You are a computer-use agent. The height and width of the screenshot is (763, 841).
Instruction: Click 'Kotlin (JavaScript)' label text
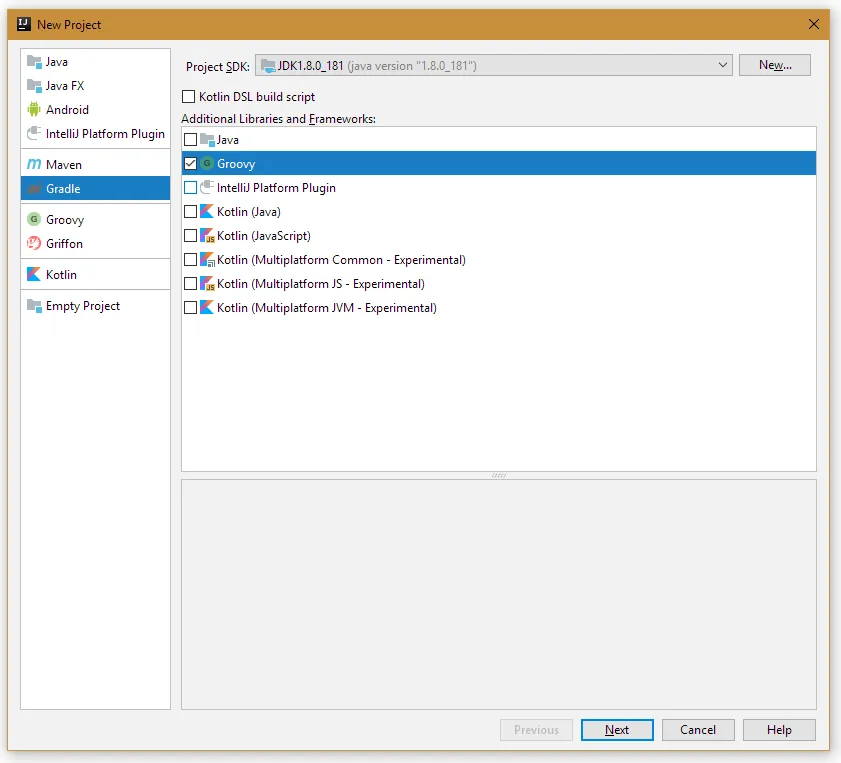(264, 236)
